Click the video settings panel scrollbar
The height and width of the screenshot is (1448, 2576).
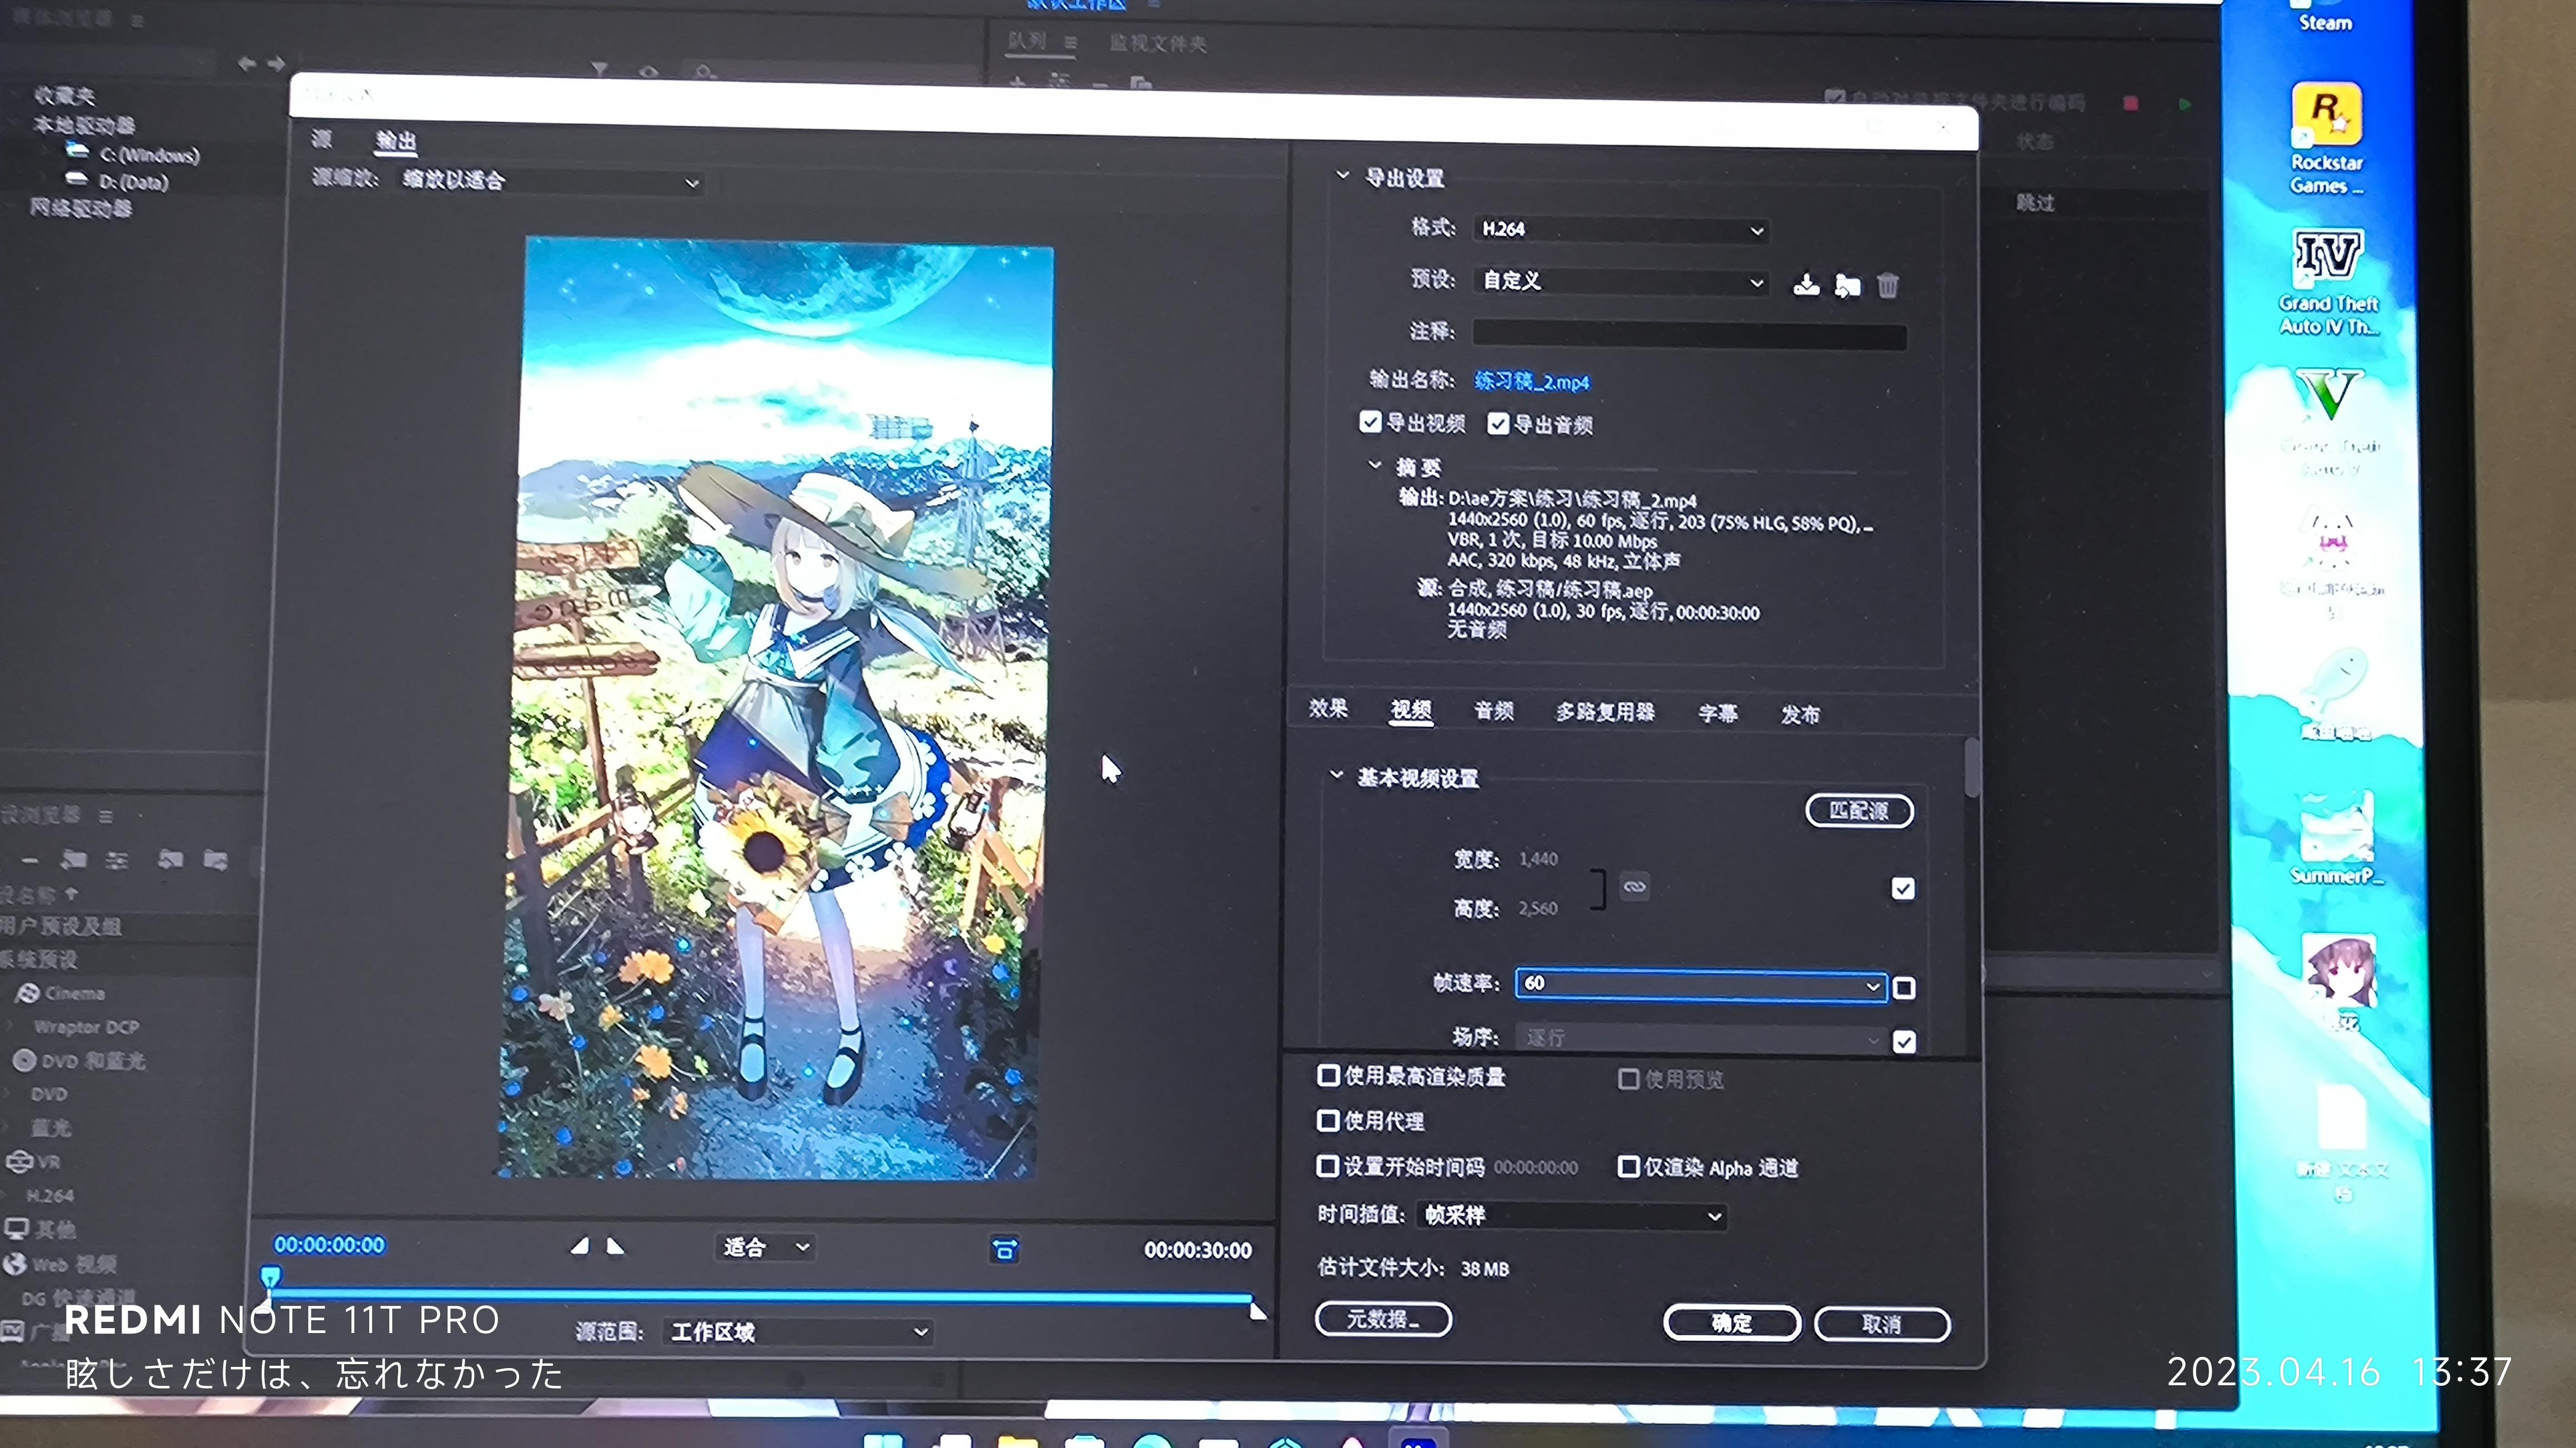[x=1972, y=768]
